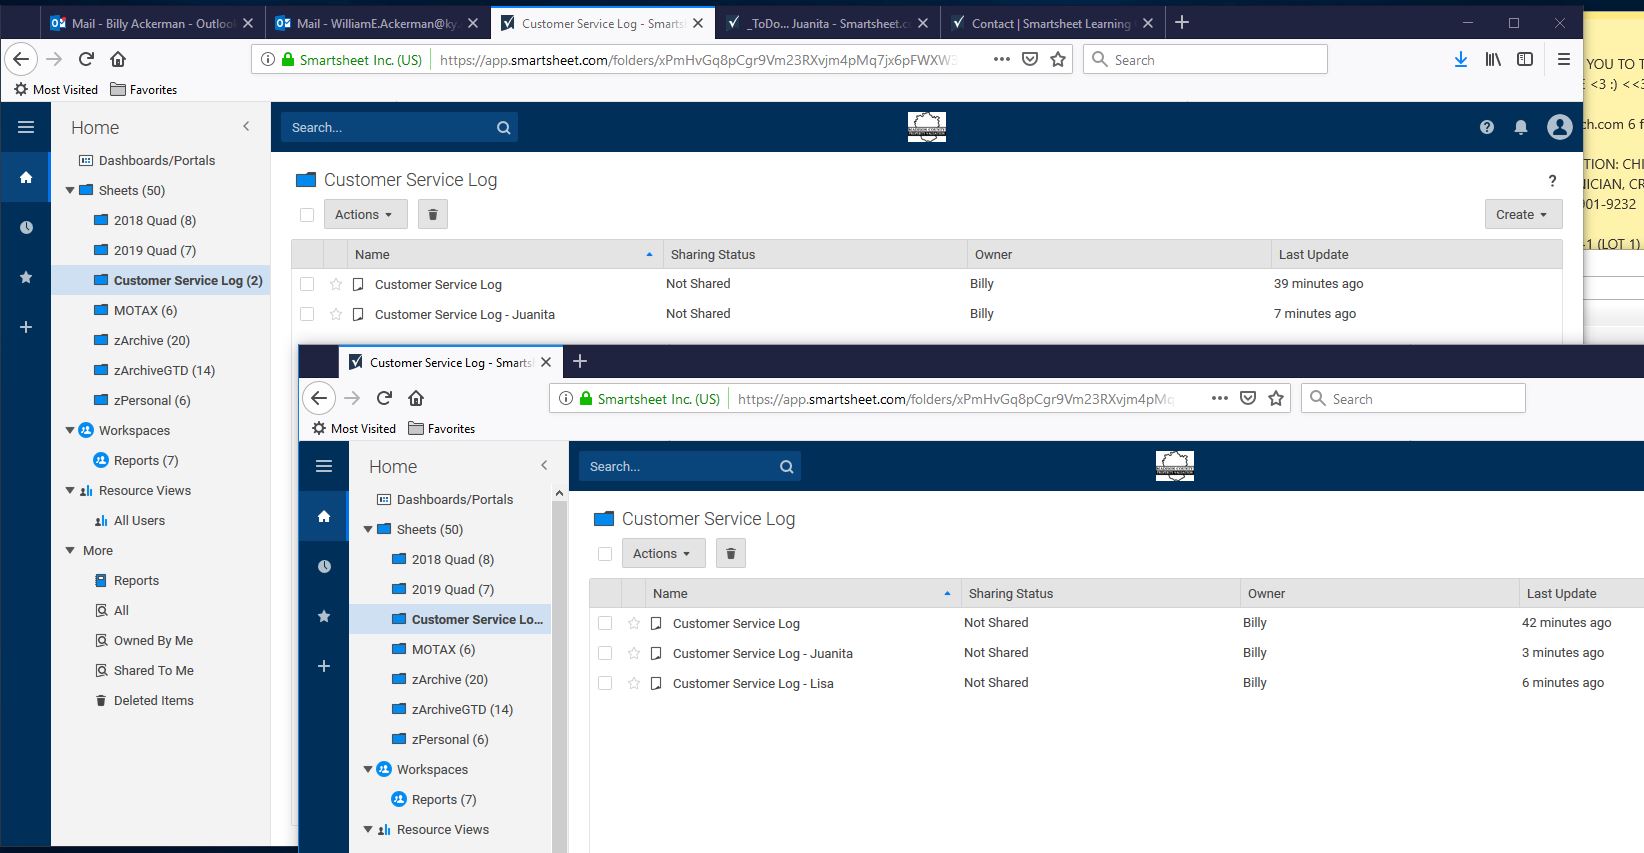Collapse More section in back window
Image resolution: width=1644 pixels, height=853 pixels.
(70, 550)
